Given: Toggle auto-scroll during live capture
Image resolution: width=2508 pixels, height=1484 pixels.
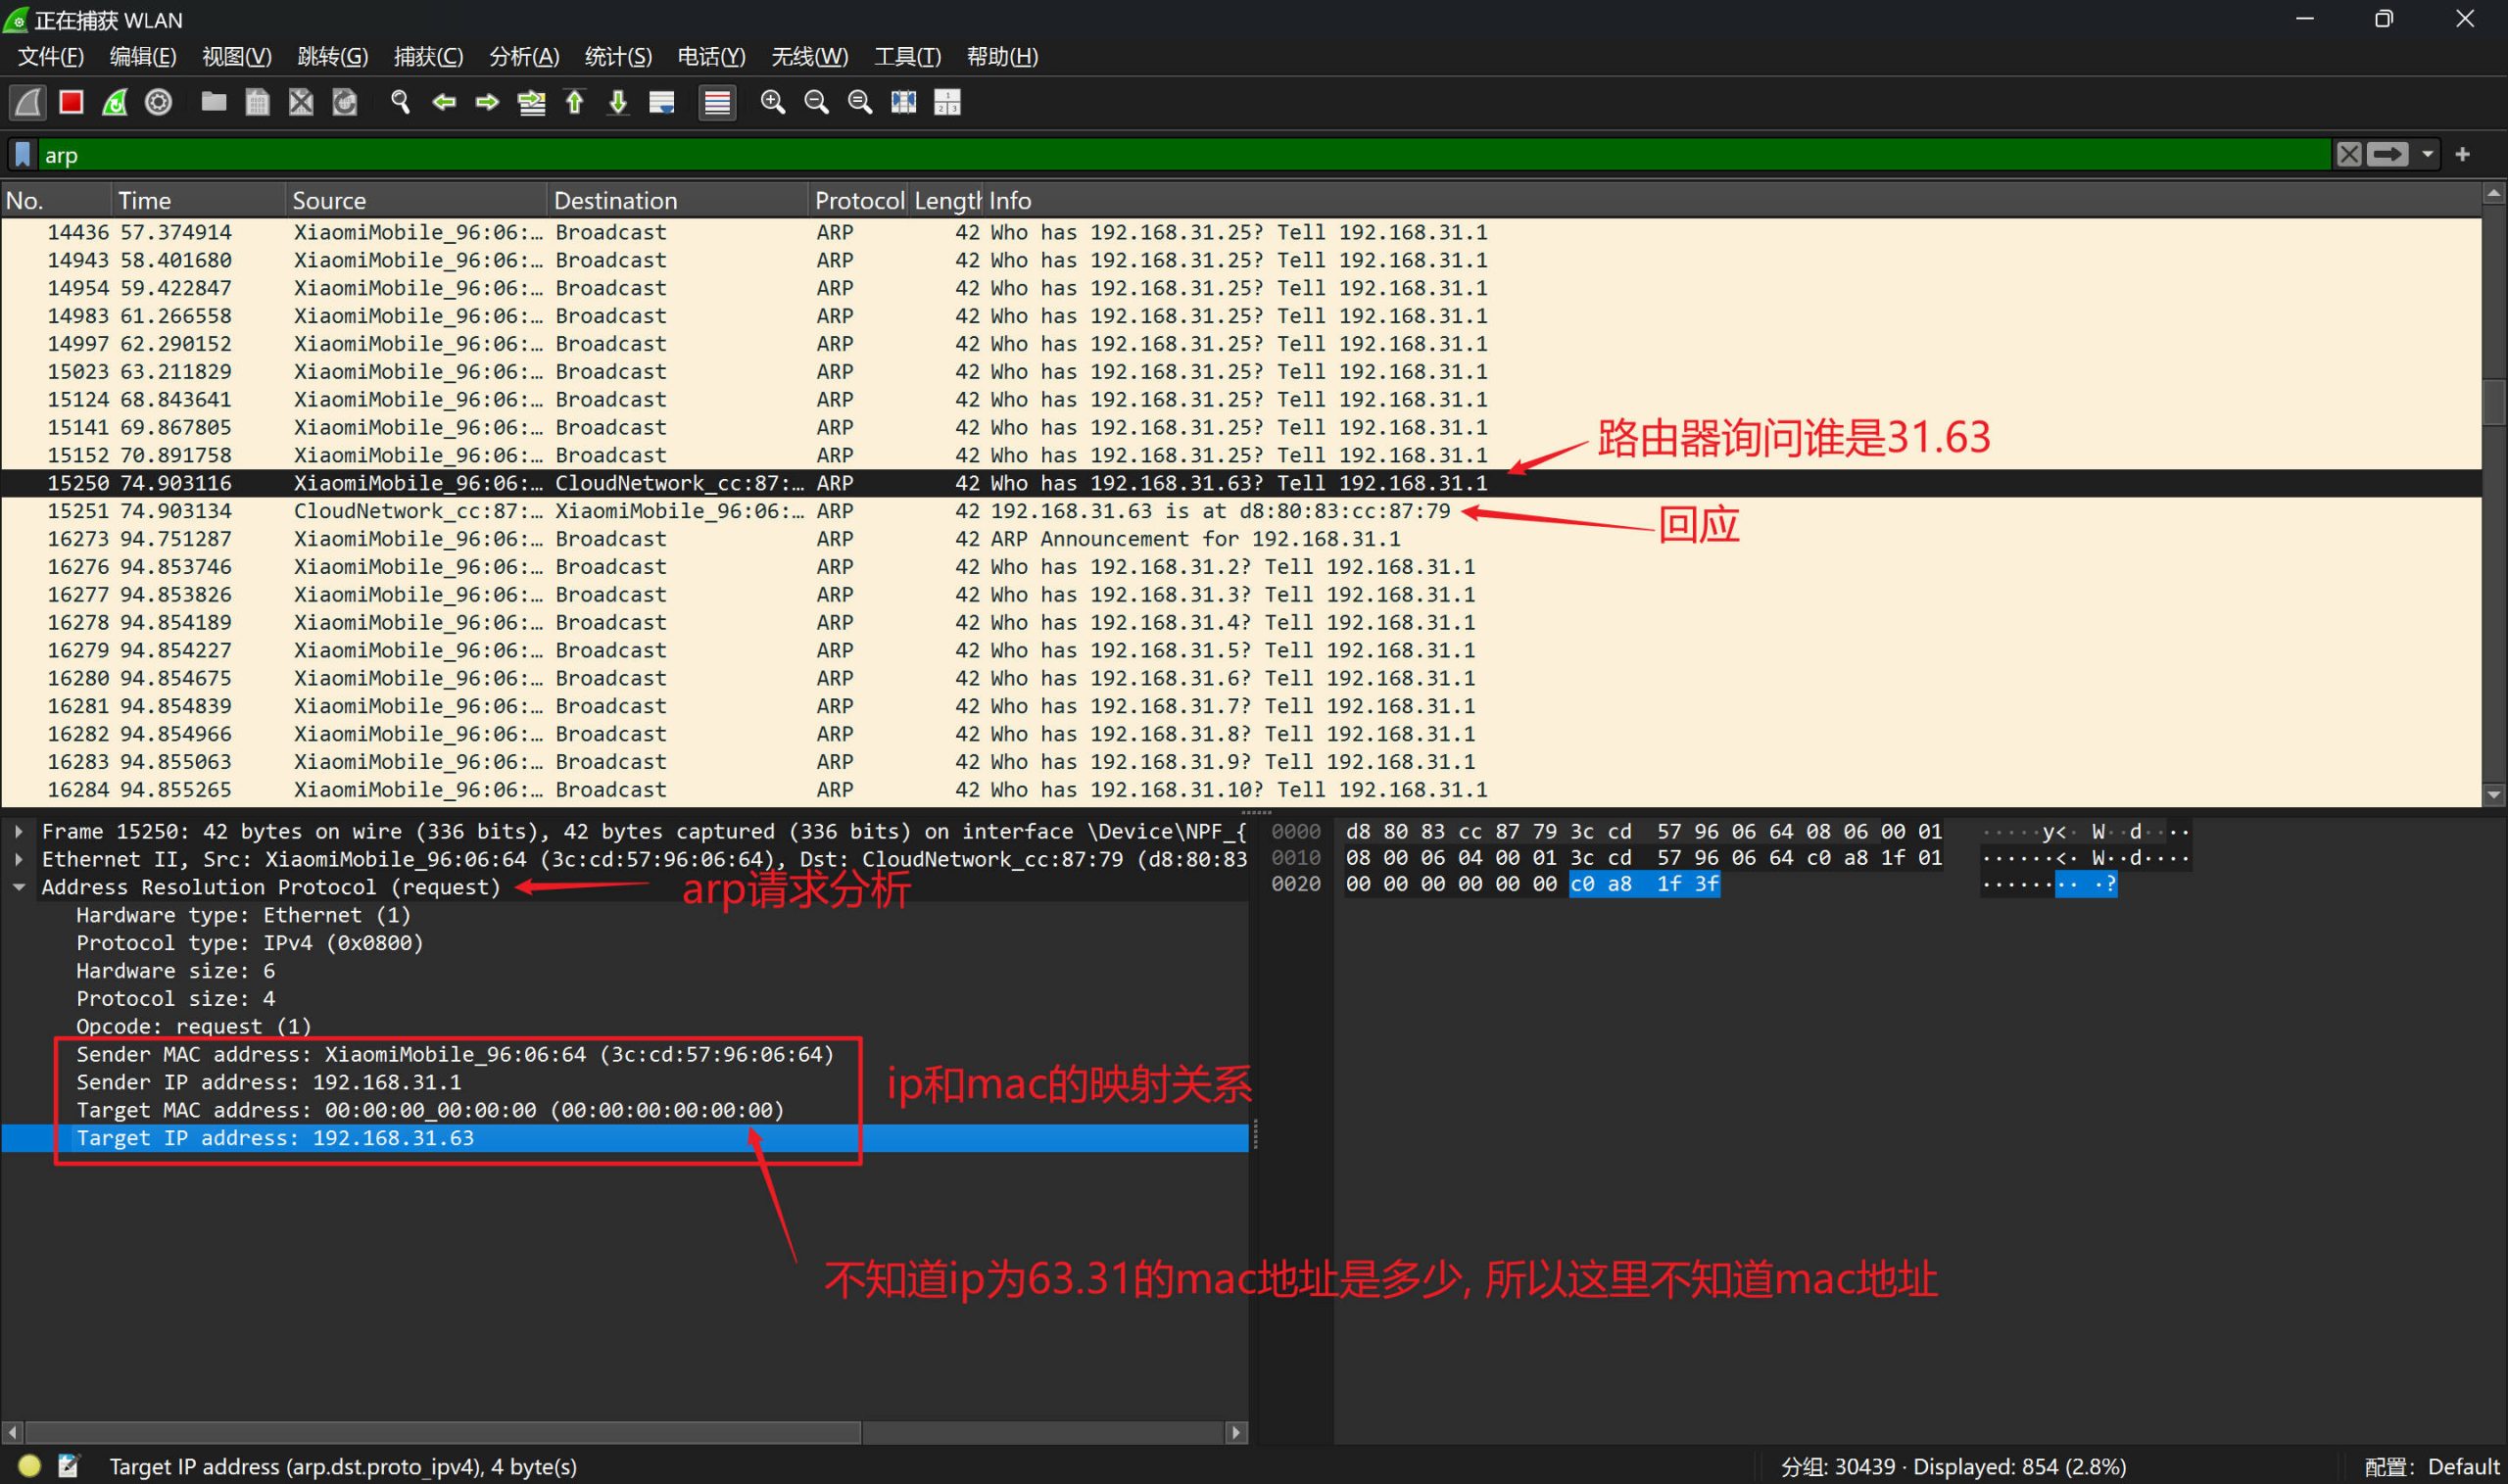Looking at the screenshot, I should (x=662, y=102).
